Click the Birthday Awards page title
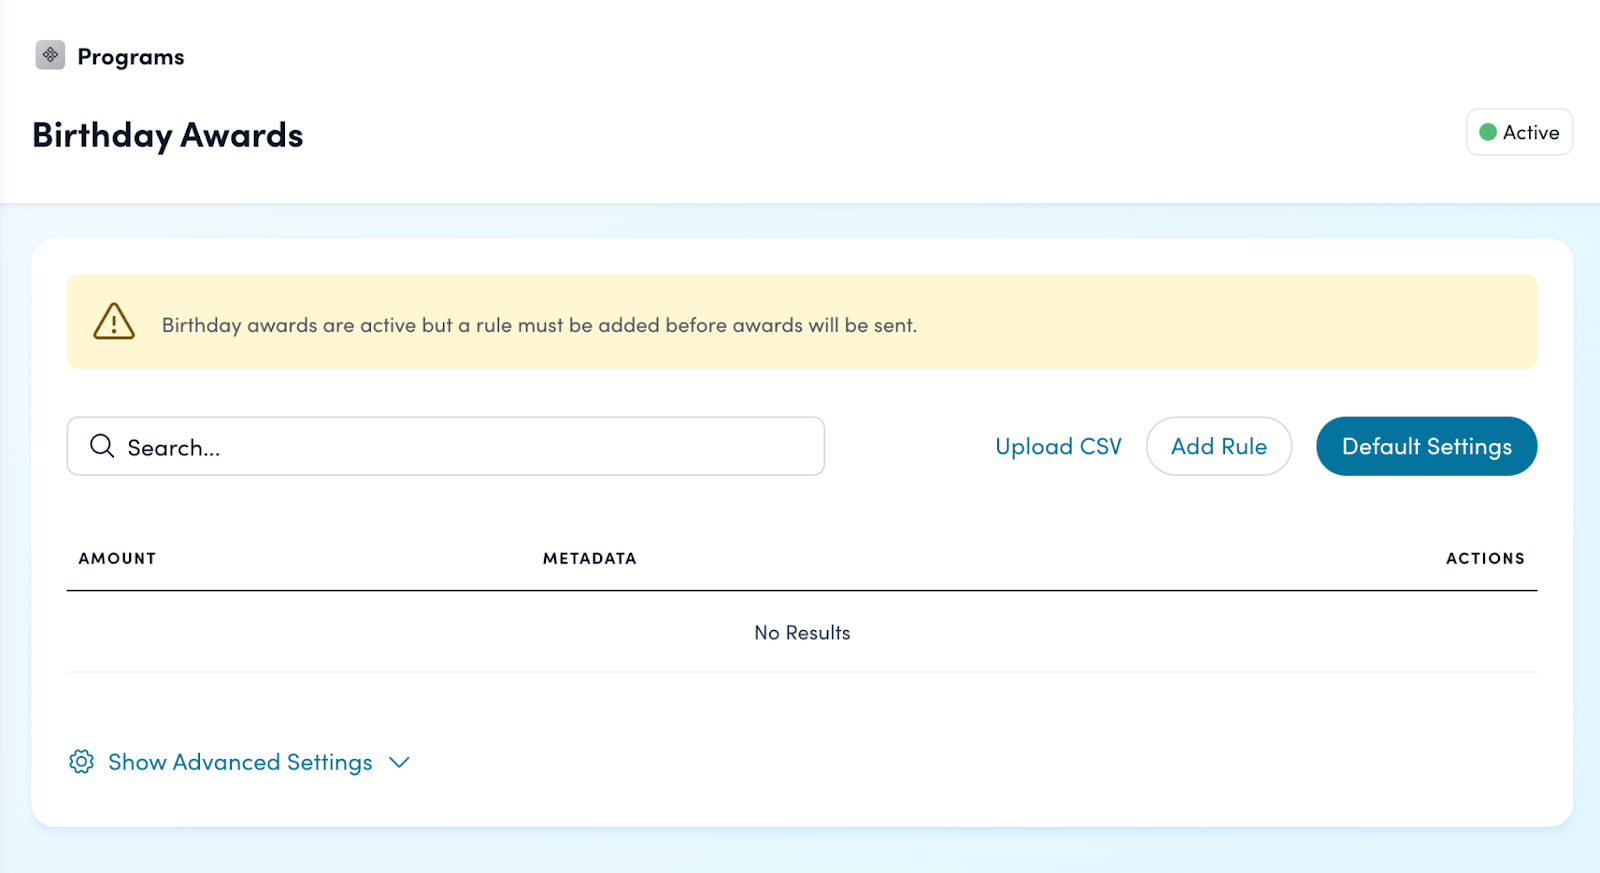The width and height of the screenshot is (1600, 873). coord(167,135)
